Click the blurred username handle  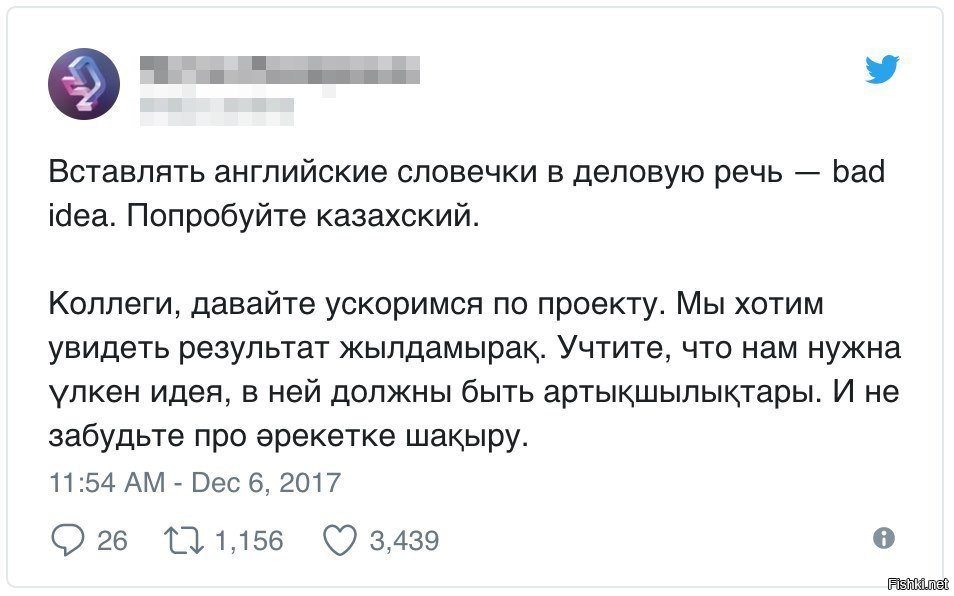pyautogui.click(x=217, y=111)
